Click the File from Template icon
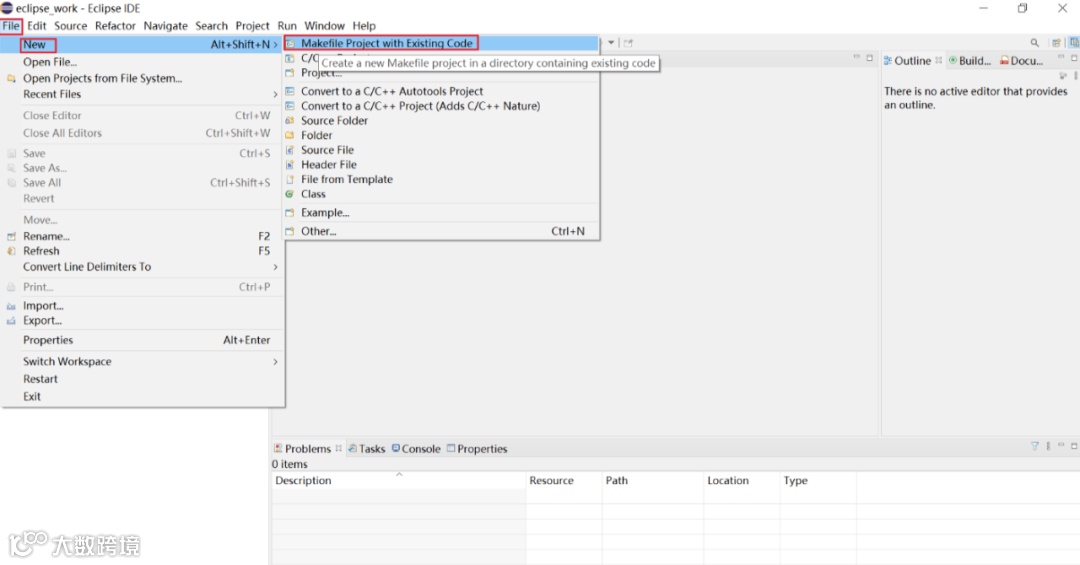 pos(290,179)
